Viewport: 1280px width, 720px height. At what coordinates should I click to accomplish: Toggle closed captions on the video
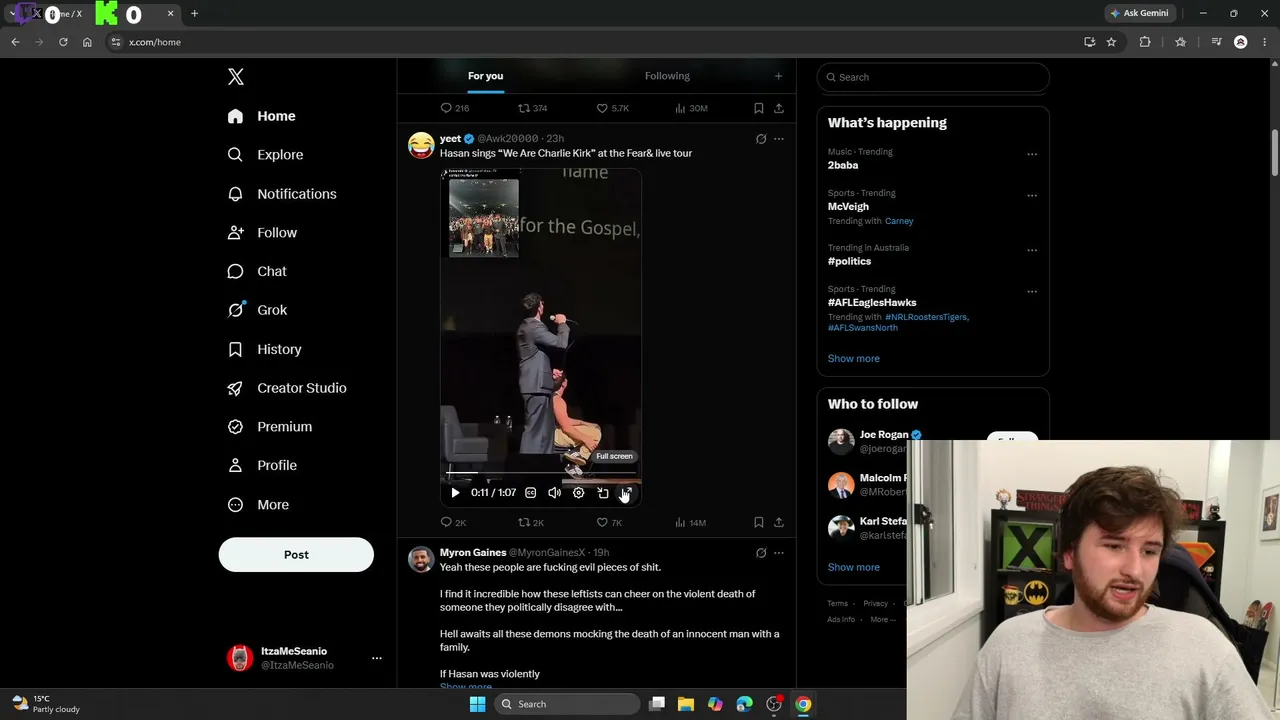point(530,493)
